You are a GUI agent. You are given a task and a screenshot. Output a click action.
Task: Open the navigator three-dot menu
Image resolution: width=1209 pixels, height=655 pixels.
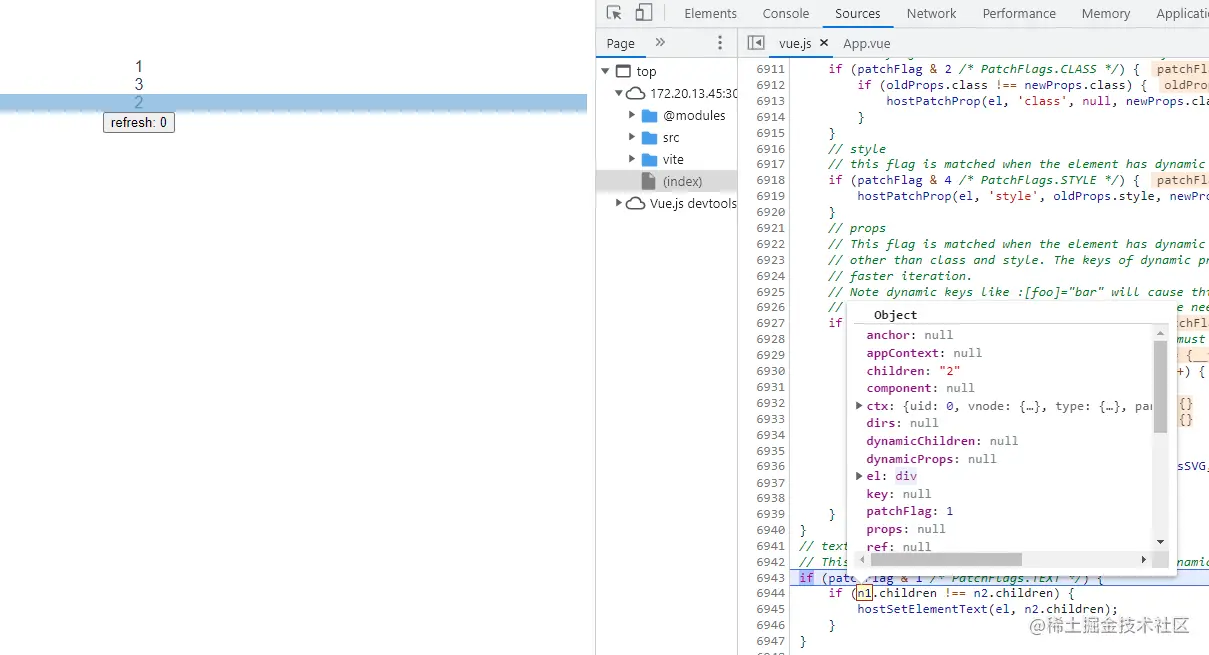[720, 43]
